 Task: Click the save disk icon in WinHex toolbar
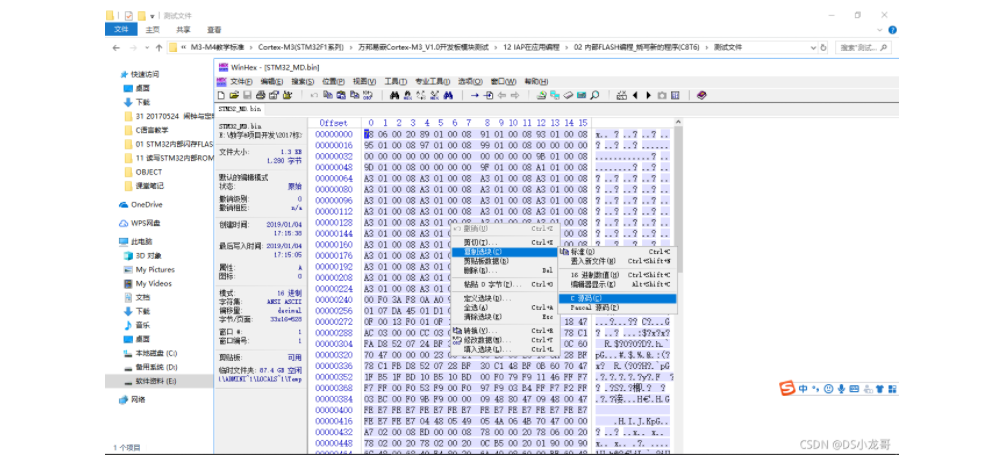[x=247, y=95]
